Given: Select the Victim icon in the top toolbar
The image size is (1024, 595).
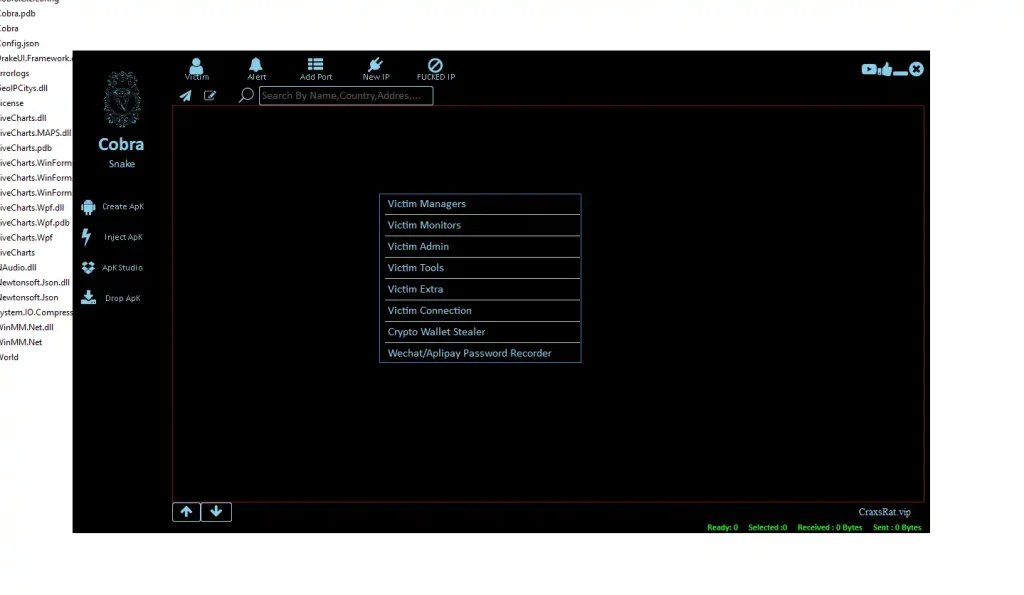Looking at the screenshot, I should point(197,66).
